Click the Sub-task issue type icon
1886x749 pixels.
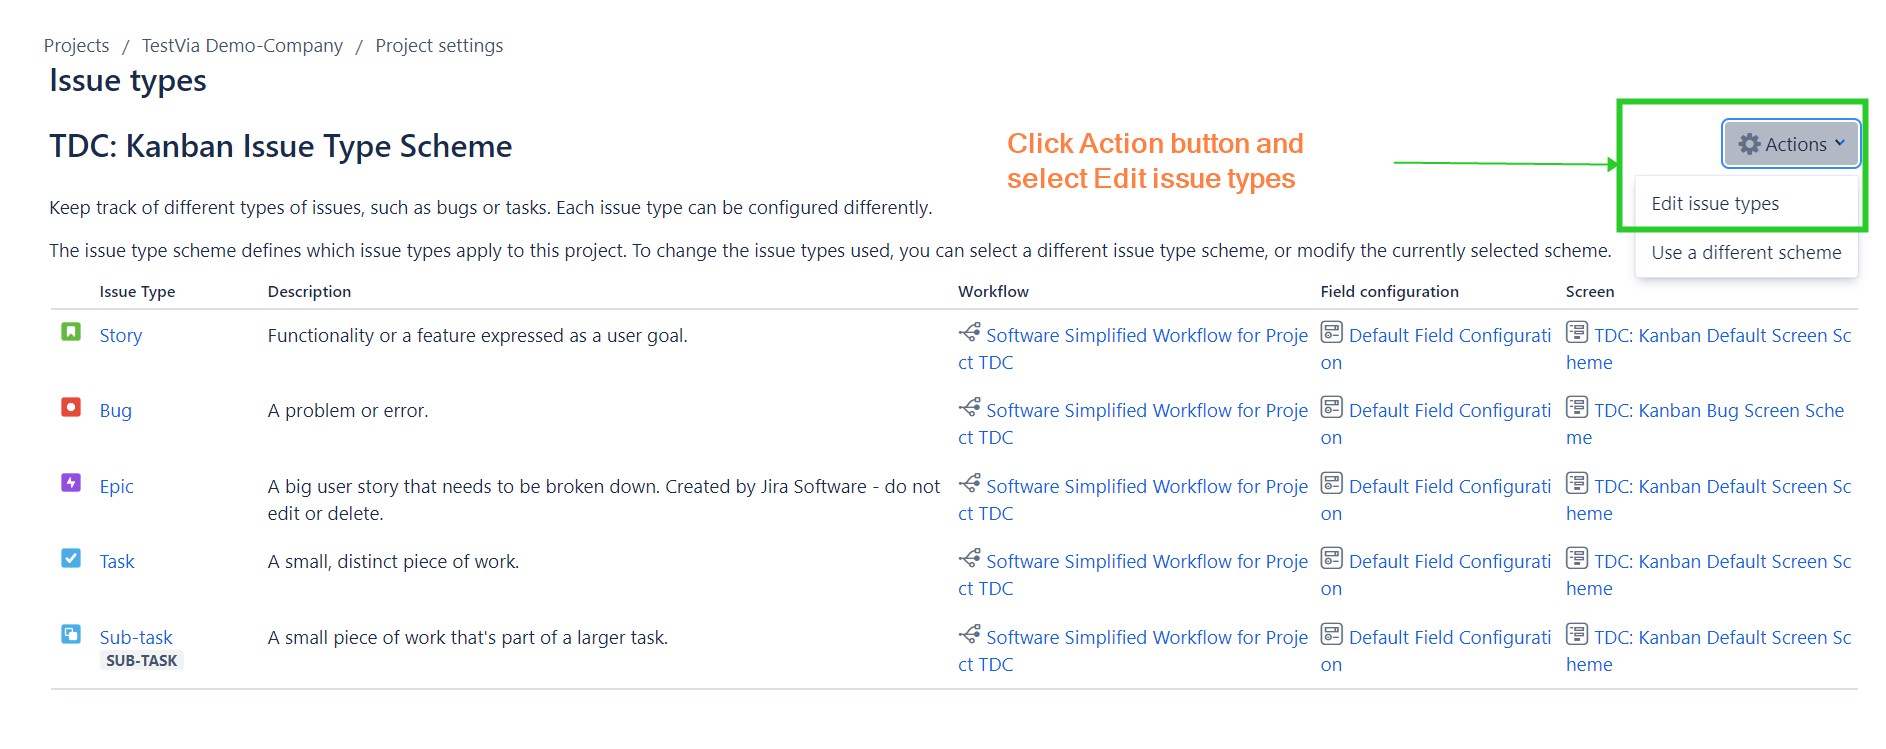(71, 634)
